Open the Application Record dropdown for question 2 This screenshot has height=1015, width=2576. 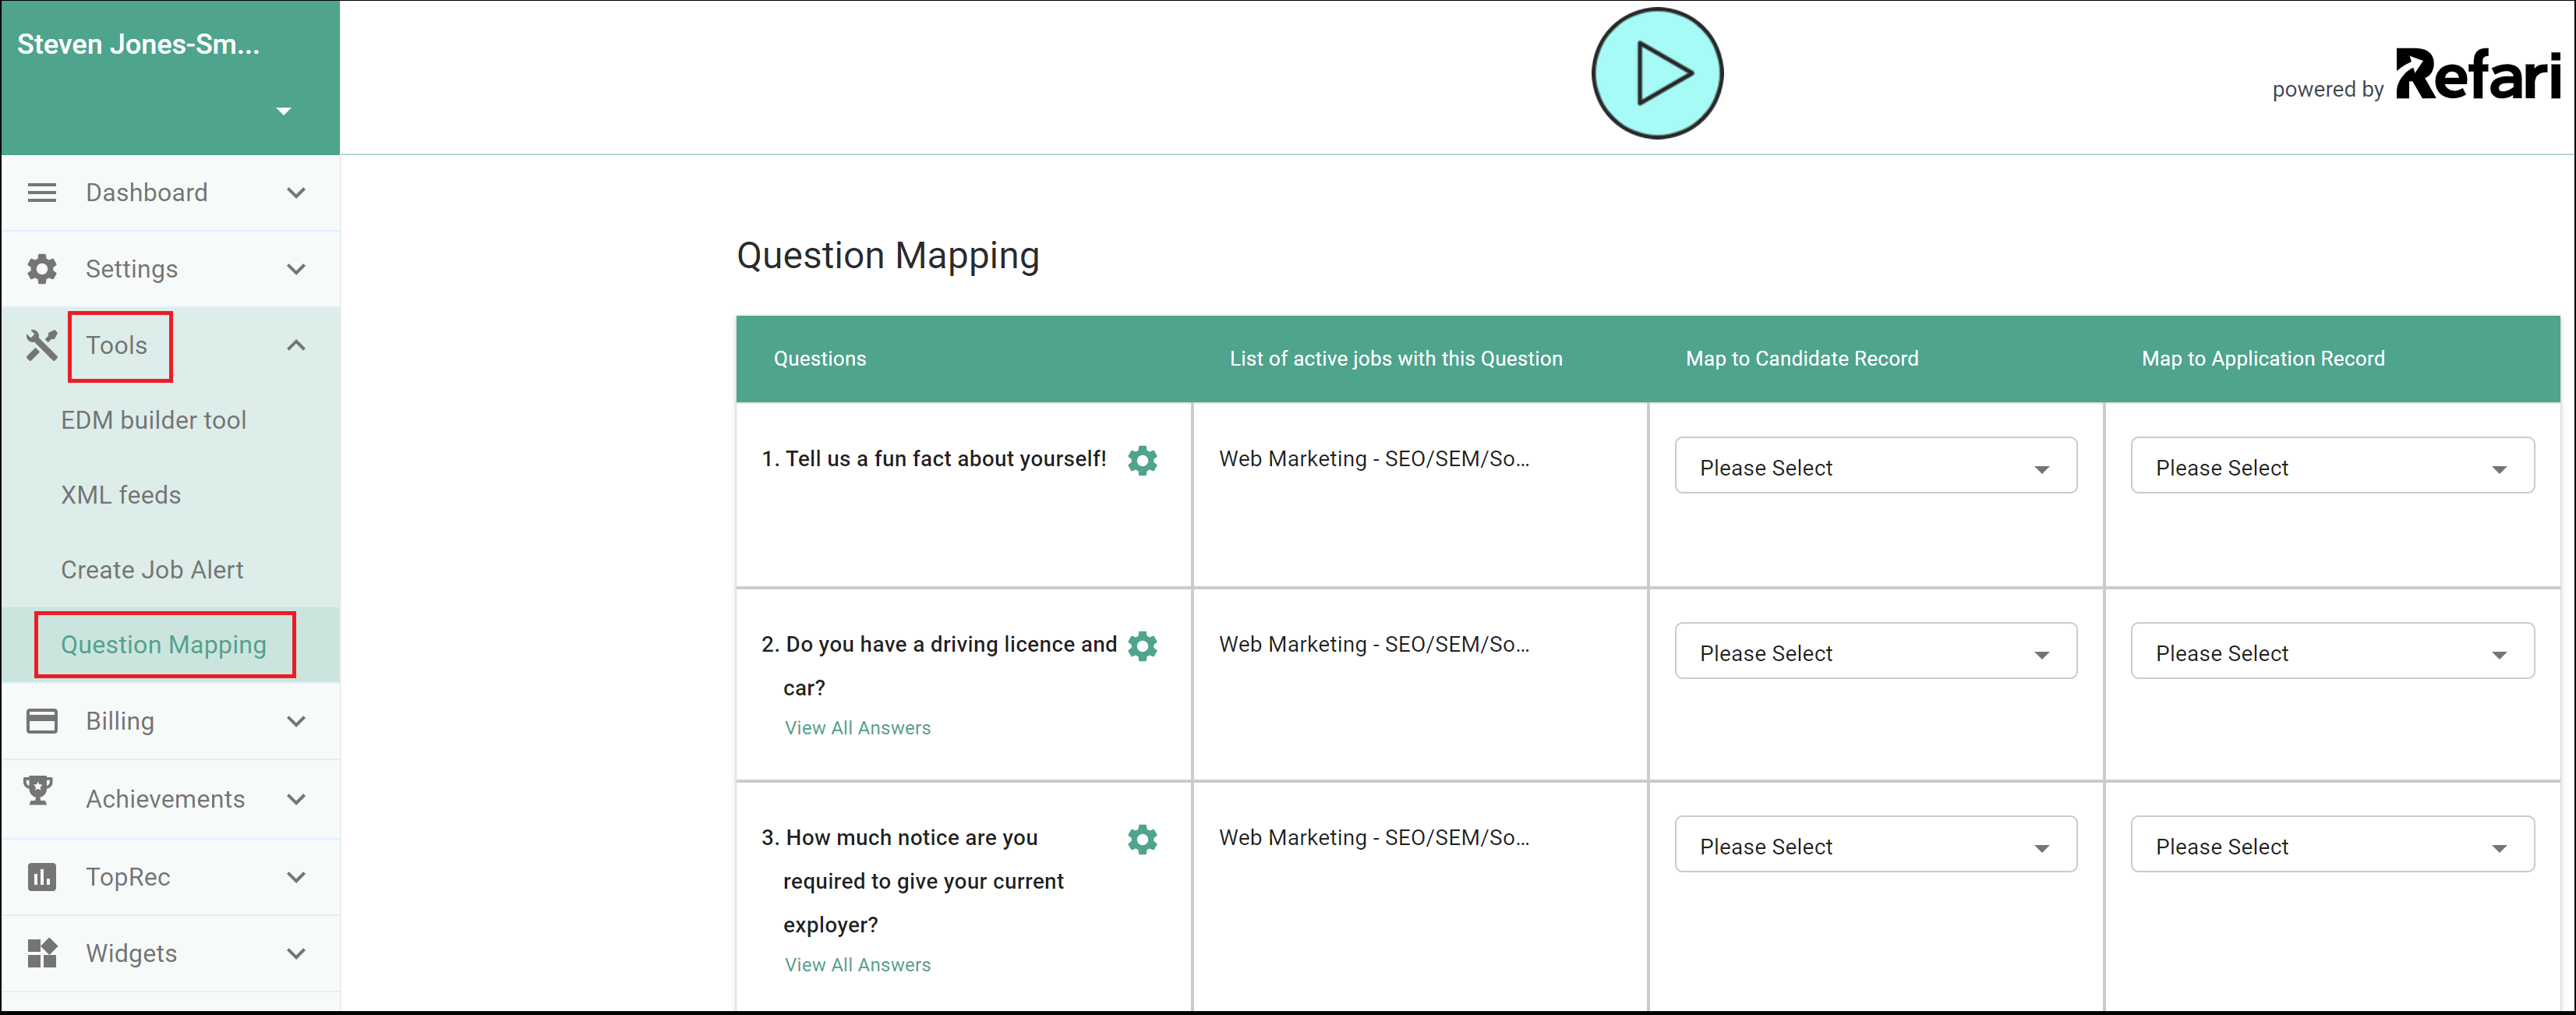pyautogui.click(x=2332, y=651)
